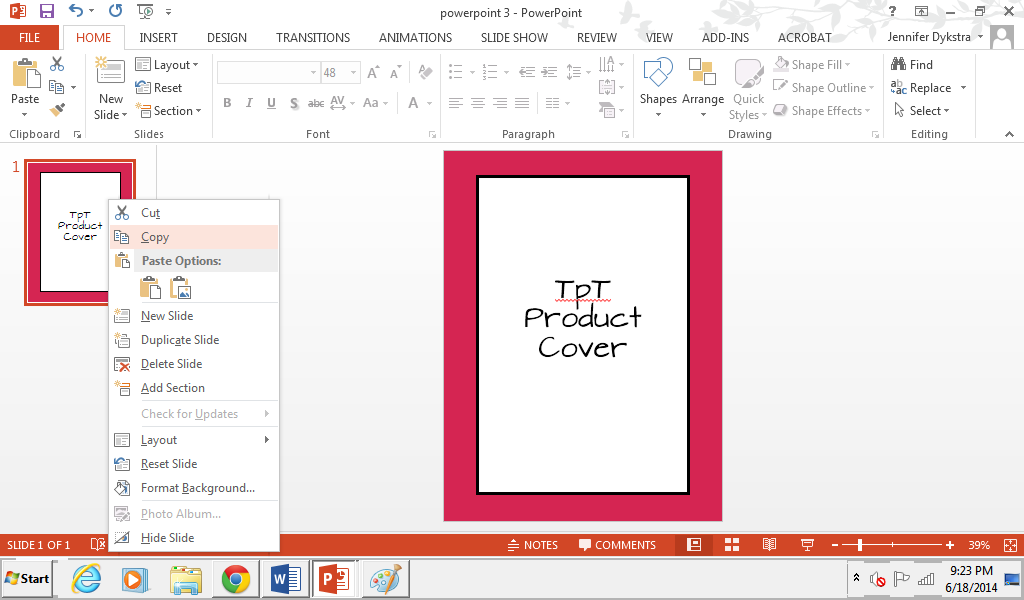Click spell check icon in status bar

tap(97, 545)
